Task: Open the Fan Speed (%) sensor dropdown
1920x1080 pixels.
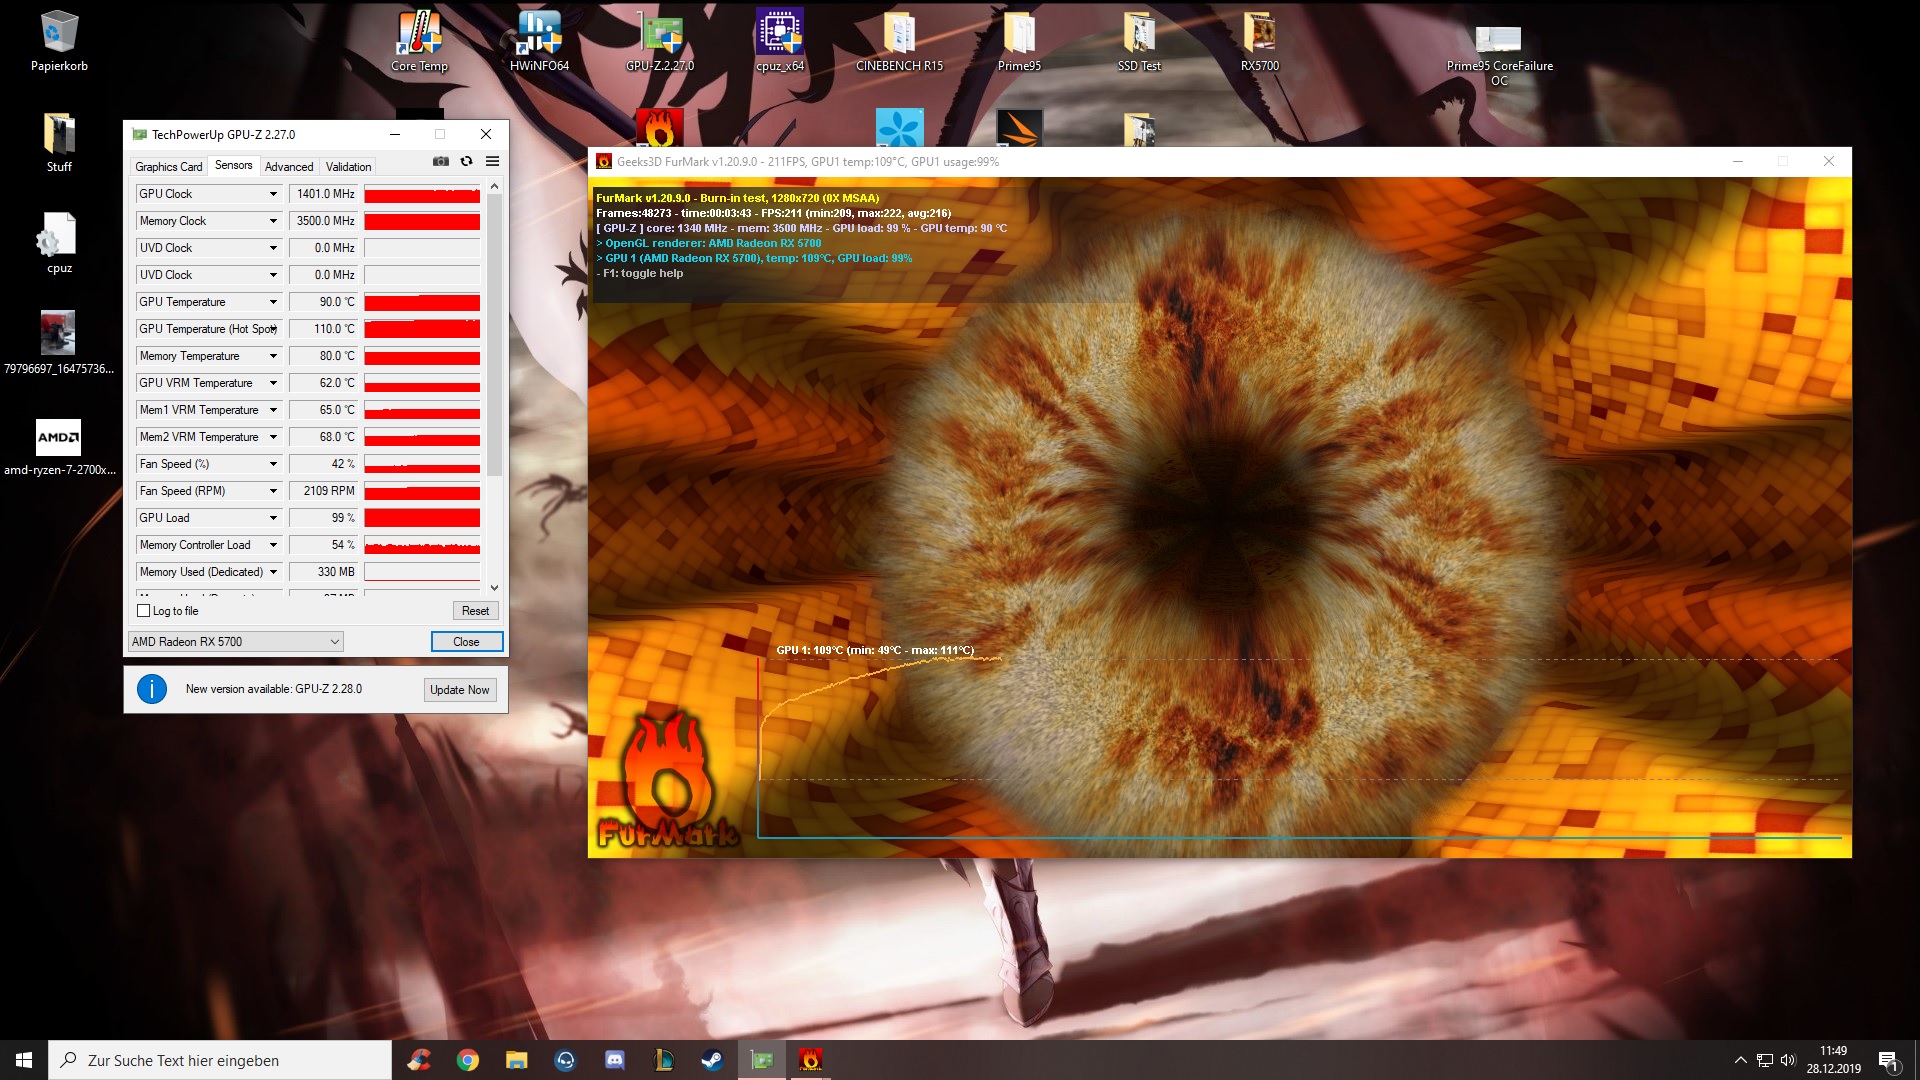Action: (x=273, y=464)
